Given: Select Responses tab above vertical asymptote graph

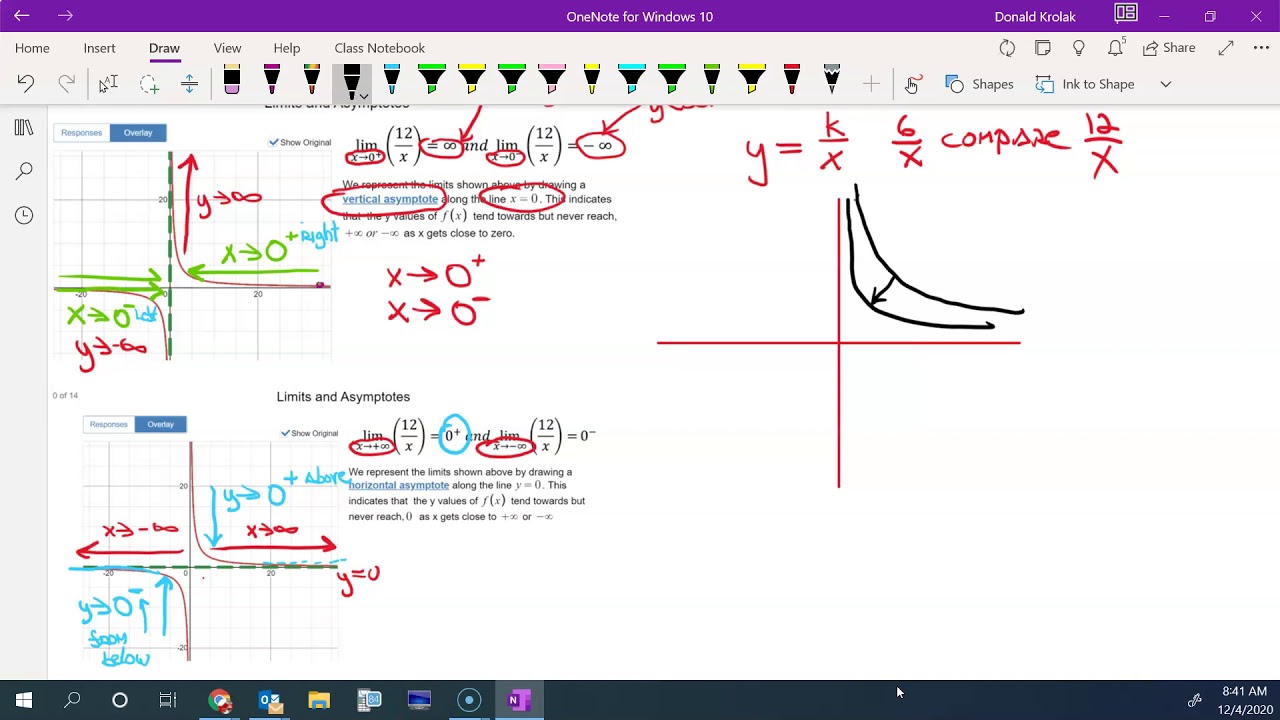Looking at the screenshot, I should [x=82, y=133].
